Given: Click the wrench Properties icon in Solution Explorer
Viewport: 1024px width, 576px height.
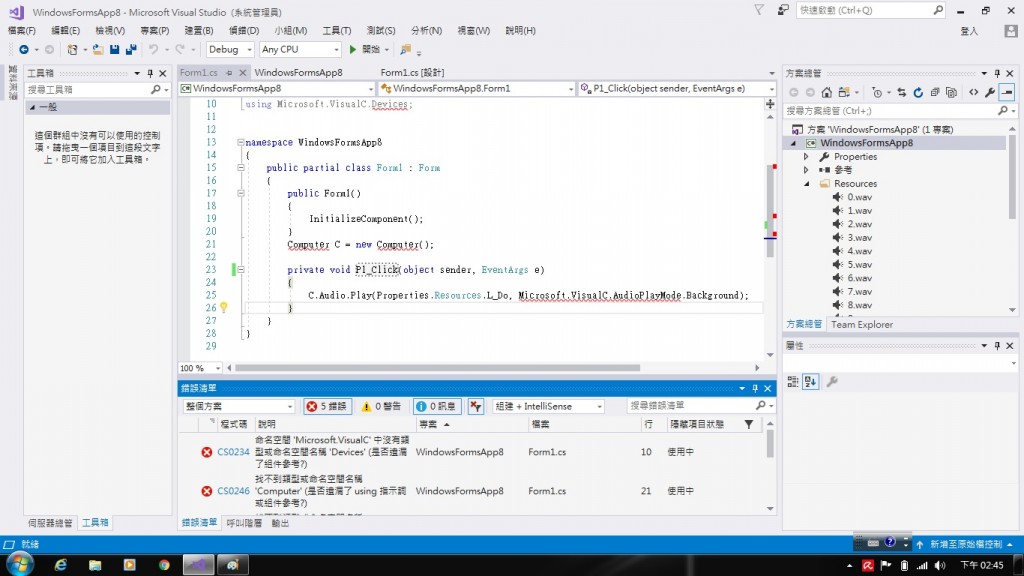Looking at the screenshot, I should tap(990, 93).
